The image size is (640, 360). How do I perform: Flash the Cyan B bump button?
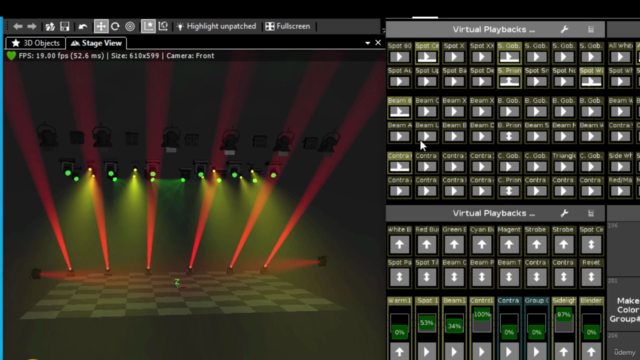tap(482, 244)
